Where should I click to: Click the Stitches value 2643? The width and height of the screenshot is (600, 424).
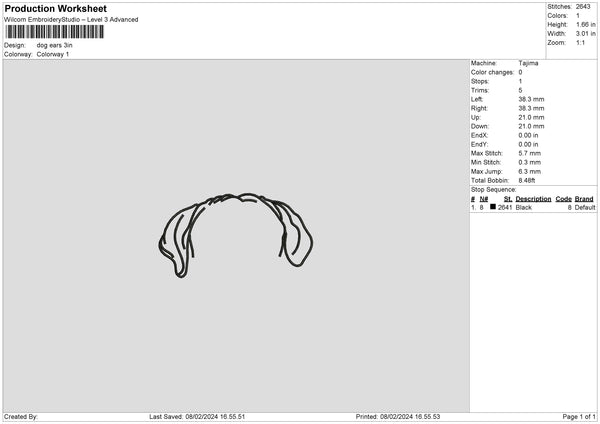583,7
